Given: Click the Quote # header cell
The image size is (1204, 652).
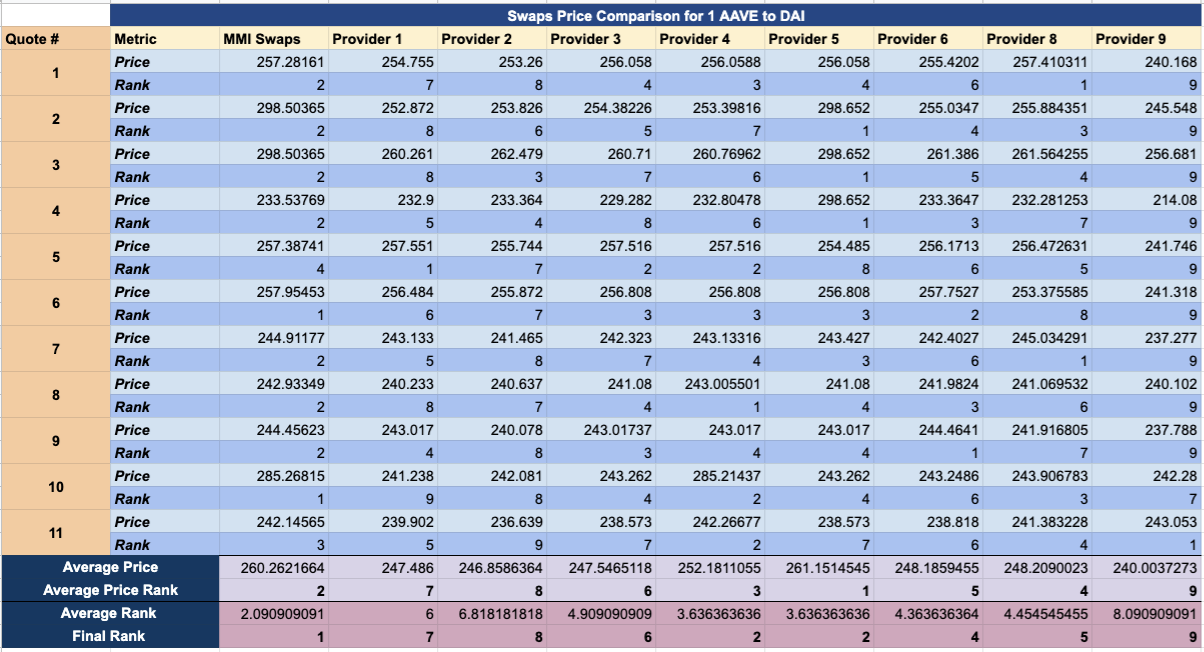Looking at the screenshot, I should (55, 39).
